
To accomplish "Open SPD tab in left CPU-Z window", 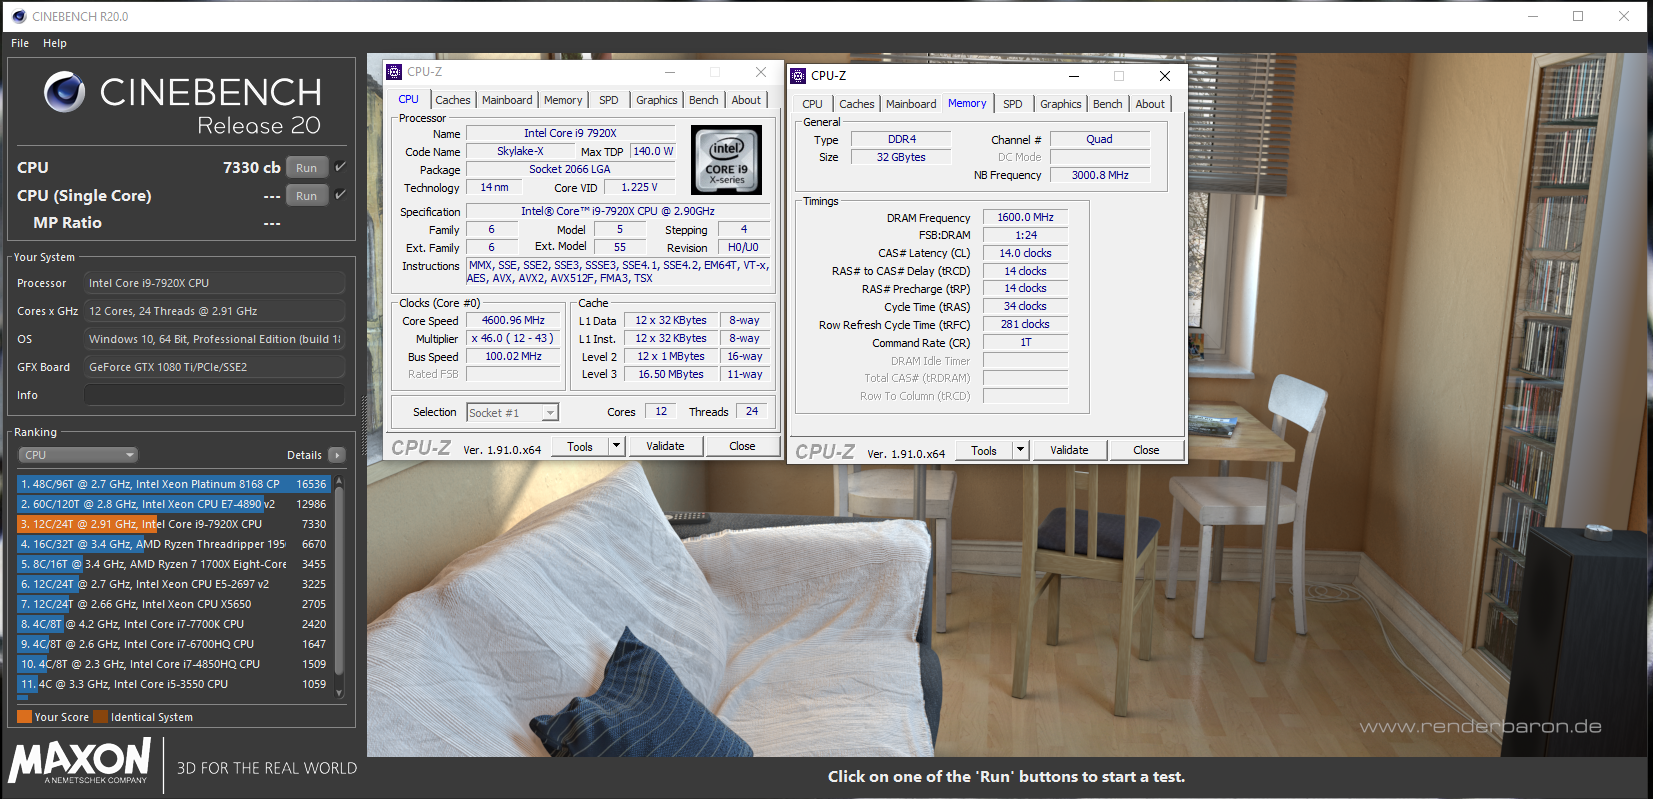I will tap(609, 100).
